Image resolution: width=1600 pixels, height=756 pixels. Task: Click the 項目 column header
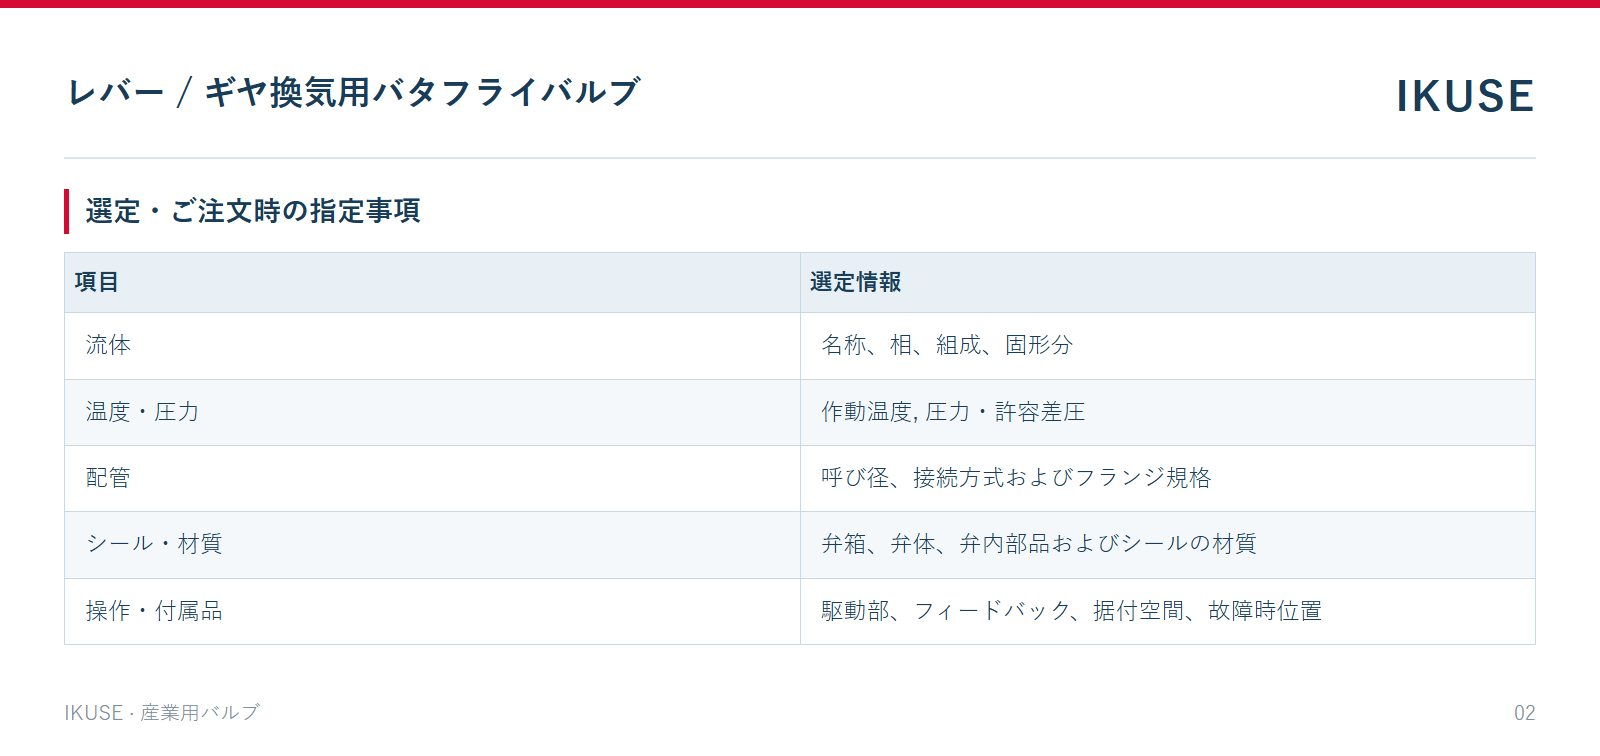(432, 282)
